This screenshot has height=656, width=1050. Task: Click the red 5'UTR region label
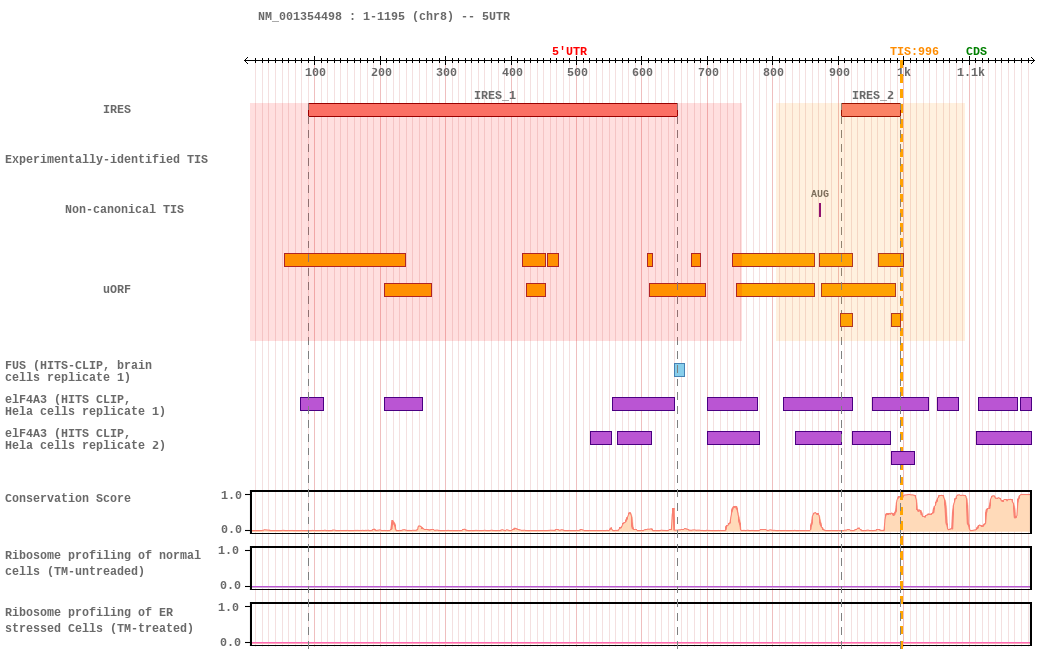click(569, 52)
